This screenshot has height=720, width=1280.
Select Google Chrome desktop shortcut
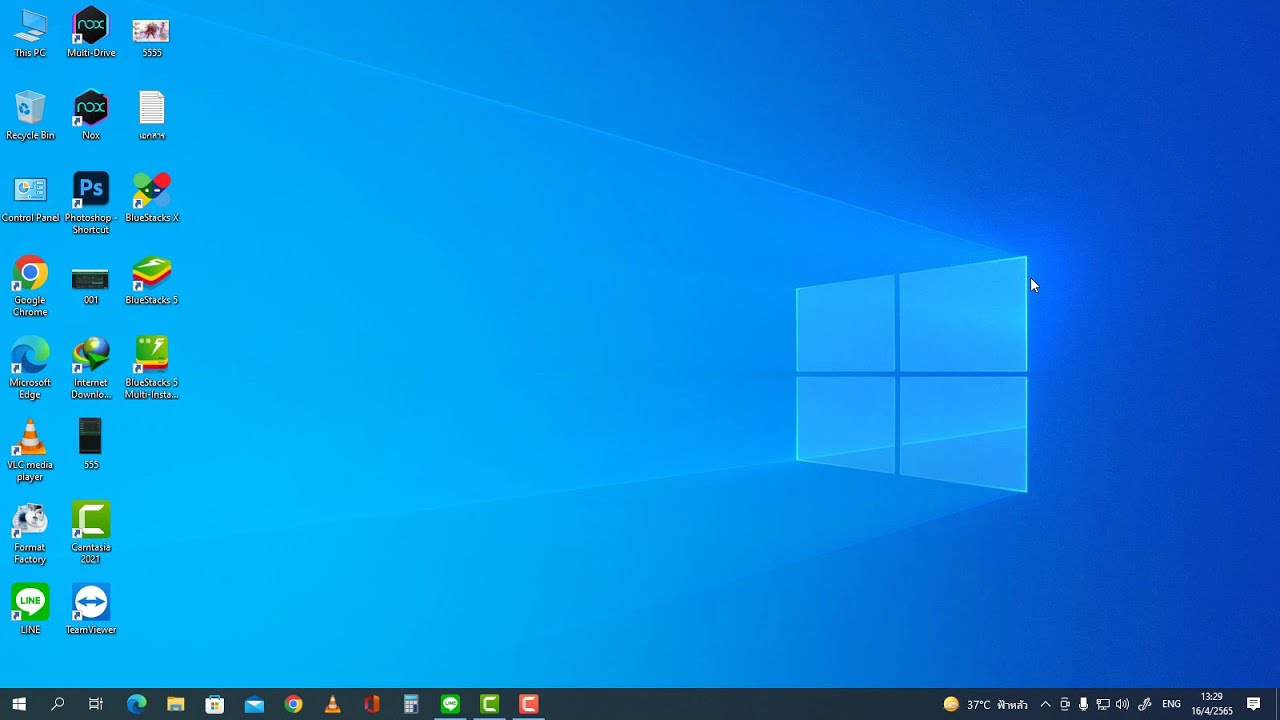tap(30, 286)
